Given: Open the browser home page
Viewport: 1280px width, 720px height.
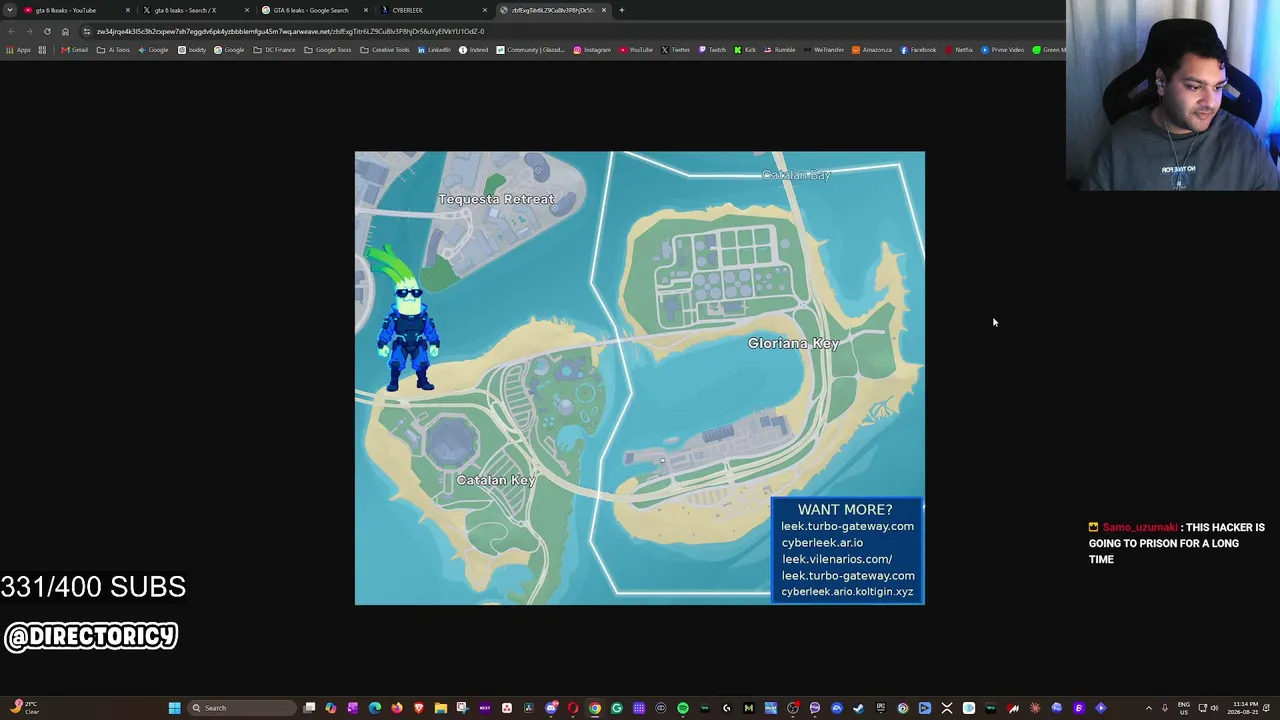Looking at the screenshot, I should coord(65,31).
